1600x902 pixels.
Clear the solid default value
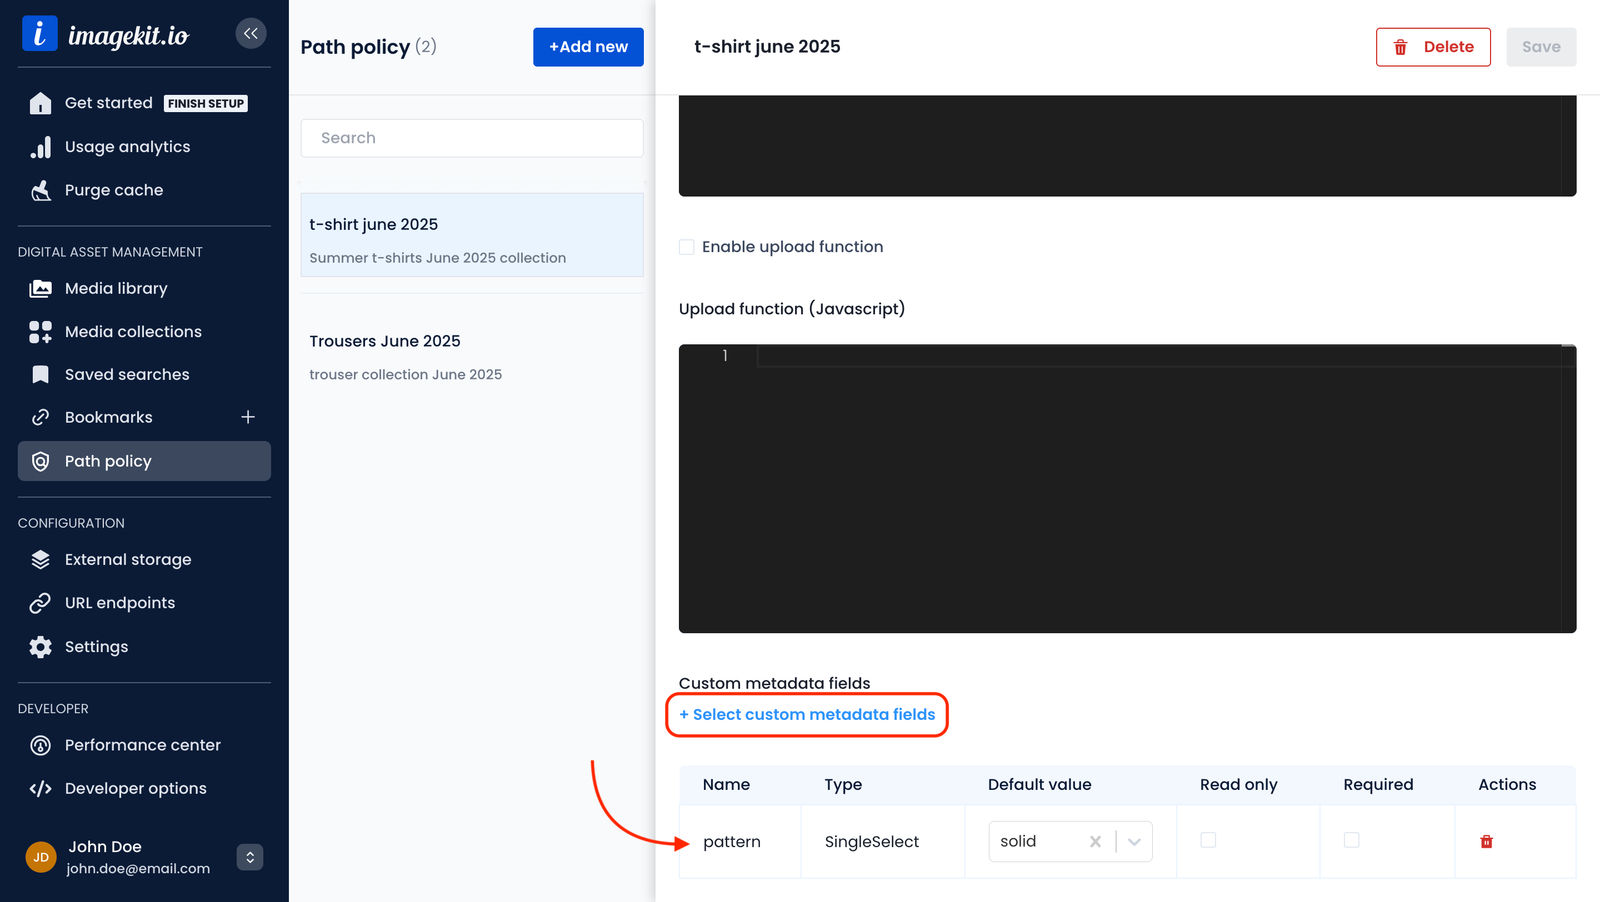(1095, 842)
